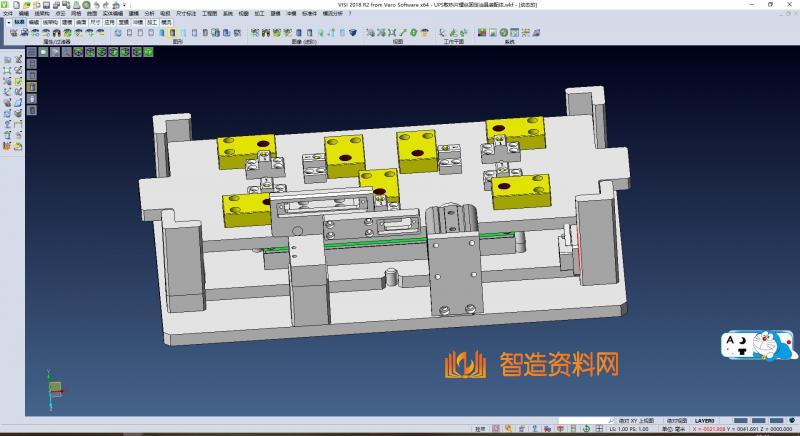This screenshot has height=436, width=800.
Task: Switch to the 模流 ribbon tab
Action: pyautogui.click(x=166, y=22)
